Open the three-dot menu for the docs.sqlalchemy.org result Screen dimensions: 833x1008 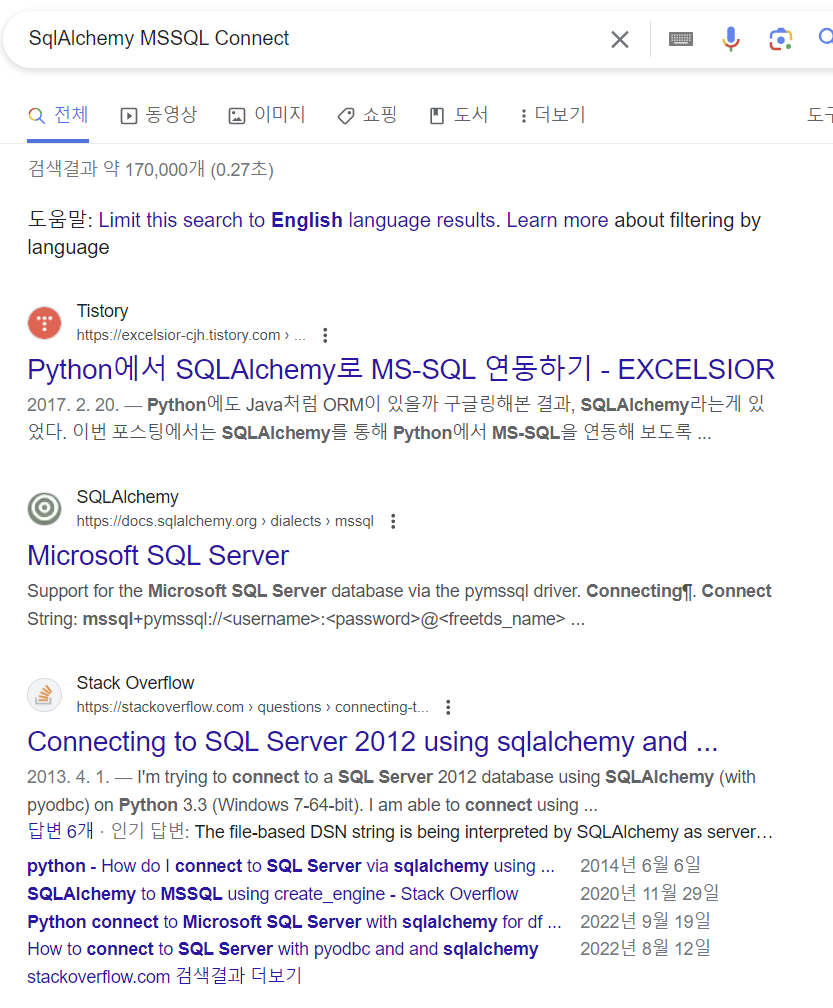[393, 521]
